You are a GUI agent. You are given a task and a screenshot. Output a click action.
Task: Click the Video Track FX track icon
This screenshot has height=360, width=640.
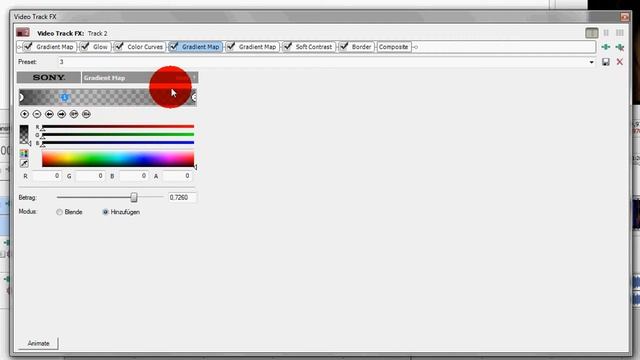tap(23, 33)
